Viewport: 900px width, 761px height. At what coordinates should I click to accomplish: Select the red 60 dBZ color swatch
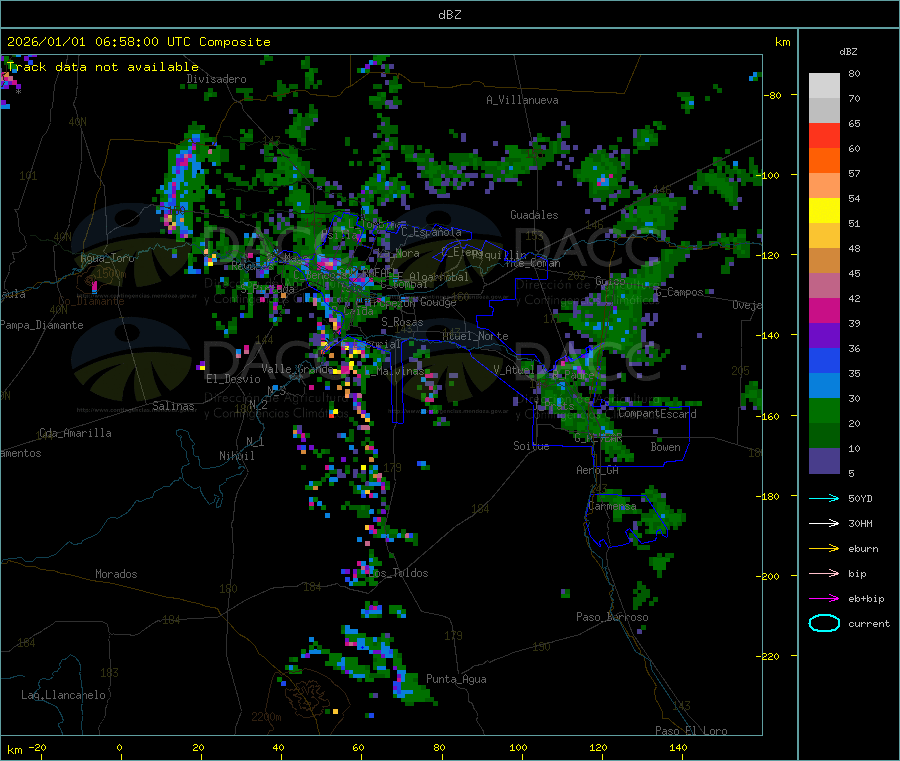[x=824, y=136]
